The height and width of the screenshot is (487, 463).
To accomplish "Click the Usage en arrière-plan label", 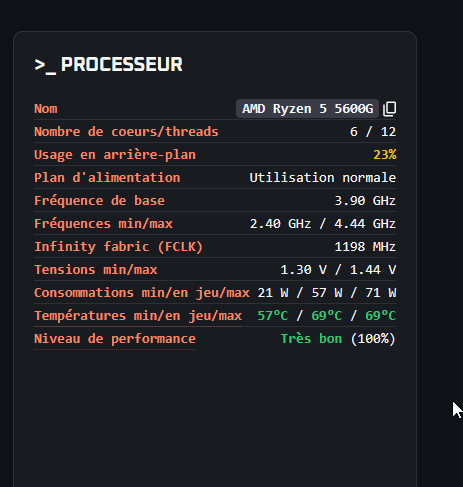I will (115, 155).
